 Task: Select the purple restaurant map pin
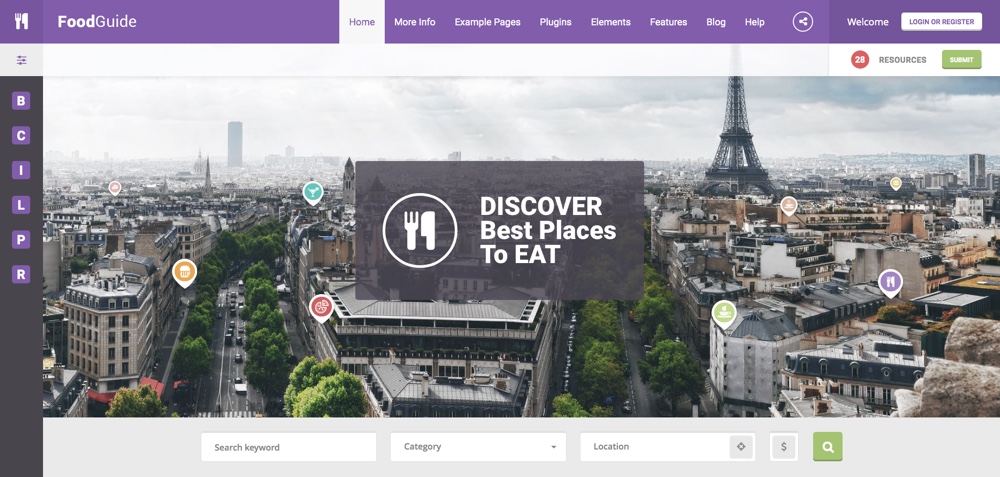click(x=890, y=283)
